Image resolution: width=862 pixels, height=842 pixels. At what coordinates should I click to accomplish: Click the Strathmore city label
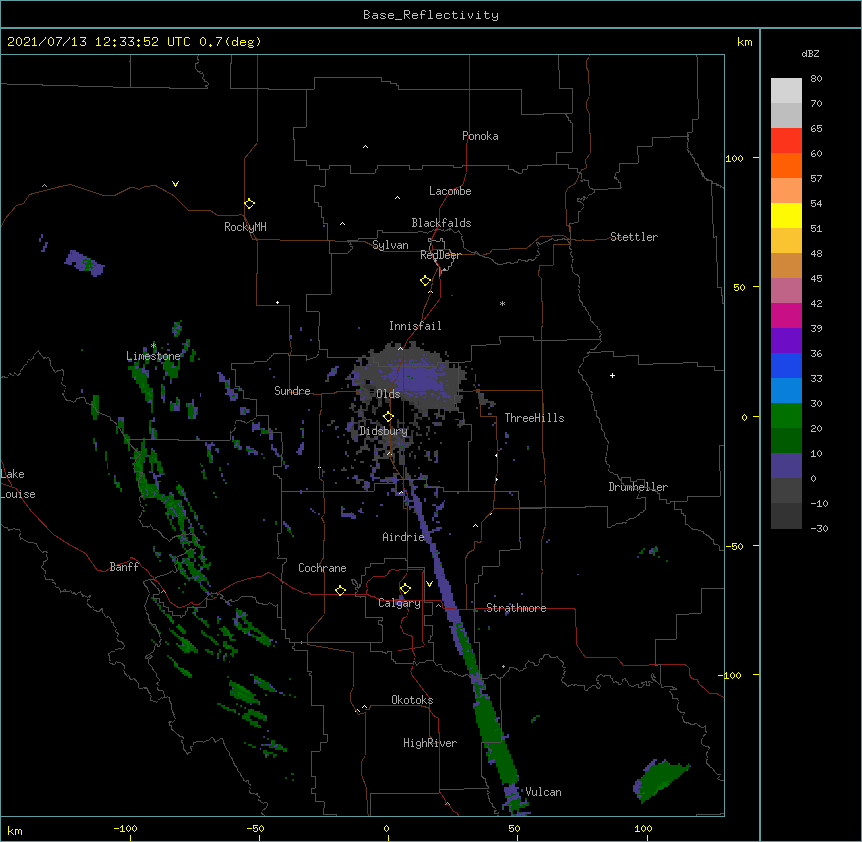pos(516,608)
